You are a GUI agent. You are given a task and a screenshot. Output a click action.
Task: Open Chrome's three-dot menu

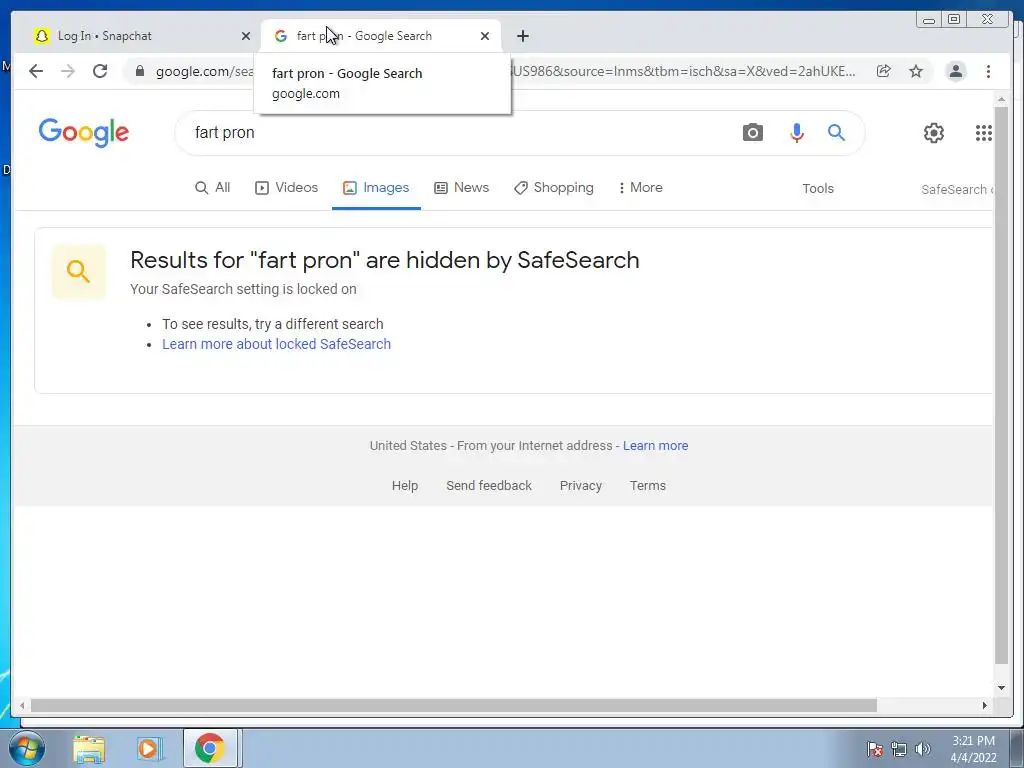click(988, 71)
